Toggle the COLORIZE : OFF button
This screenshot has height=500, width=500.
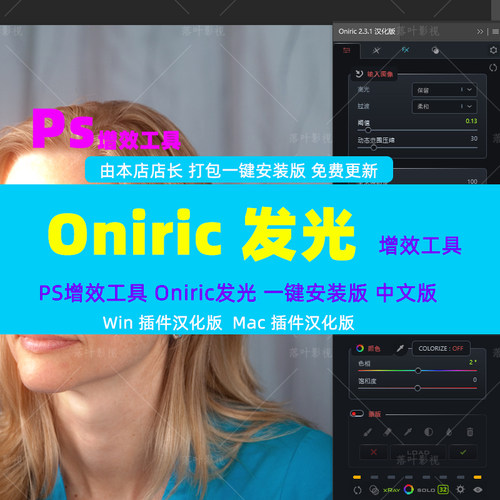tap(441, 348)
